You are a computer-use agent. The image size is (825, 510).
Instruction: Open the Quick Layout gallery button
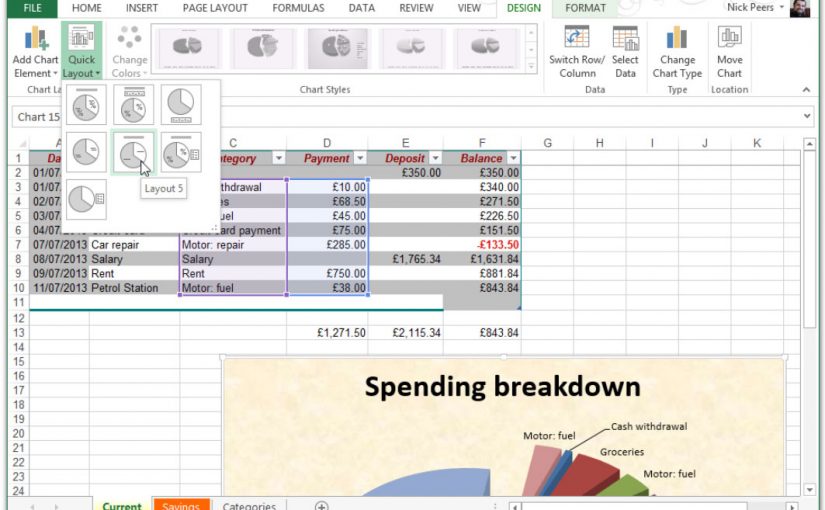pyautogui.click(x=82, y=52)
